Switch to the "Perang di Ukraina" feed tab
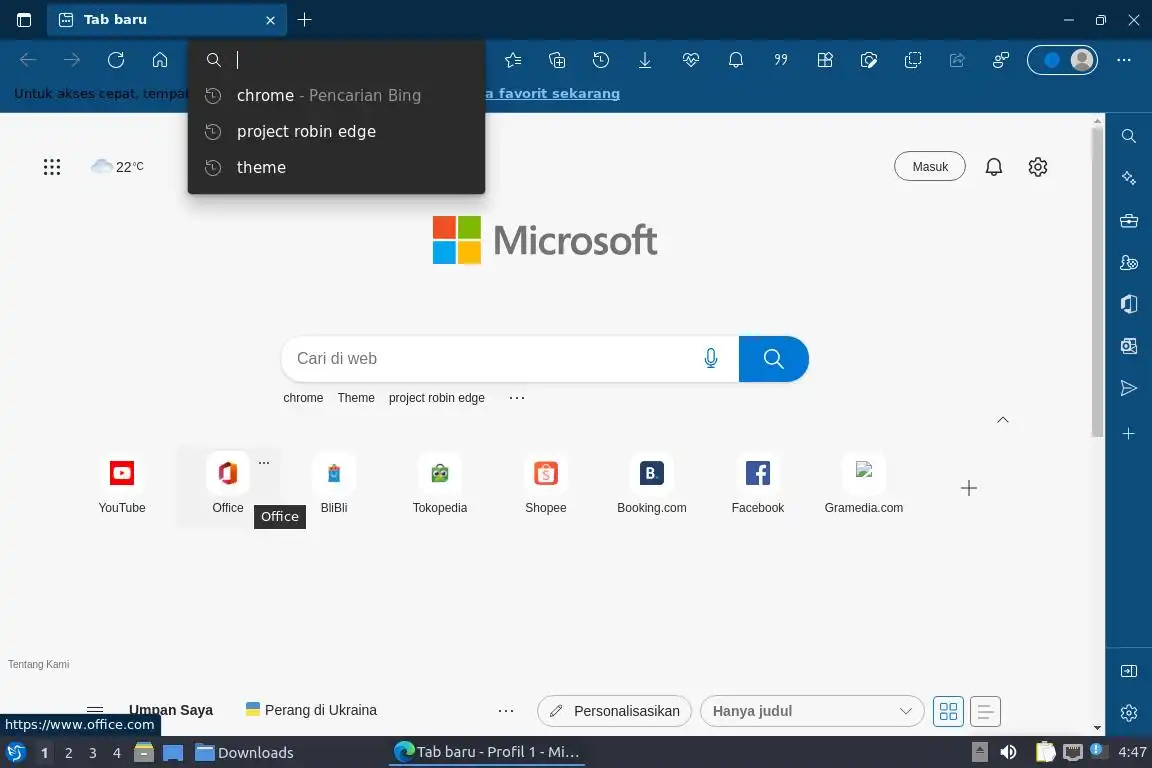Image resolution: width=1152 pixels, height=768 pixels. coord(312,710)
